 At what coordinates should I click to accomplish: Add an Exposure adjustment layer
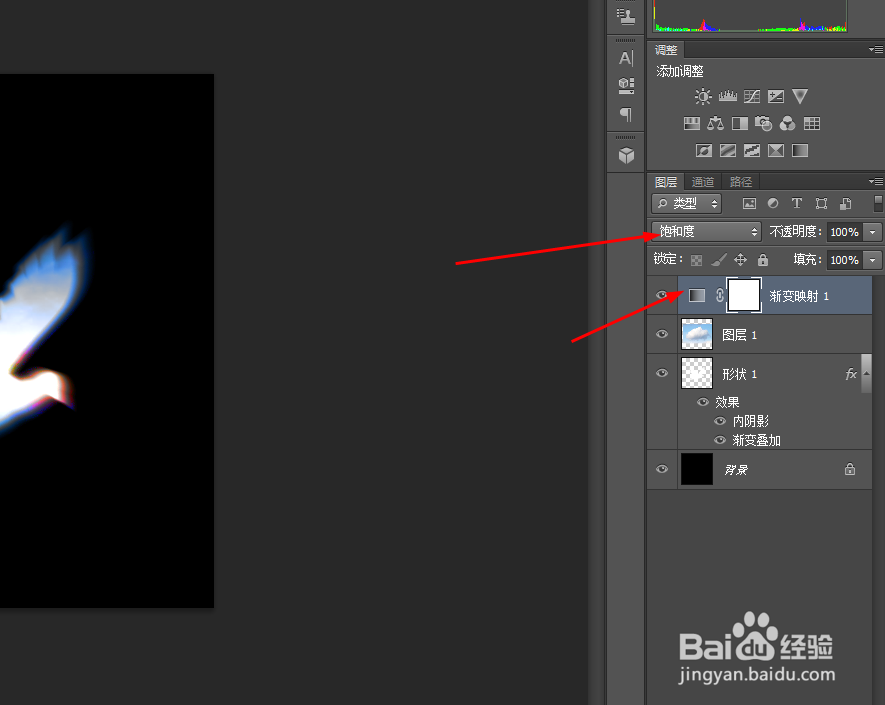tap(776, 97)
